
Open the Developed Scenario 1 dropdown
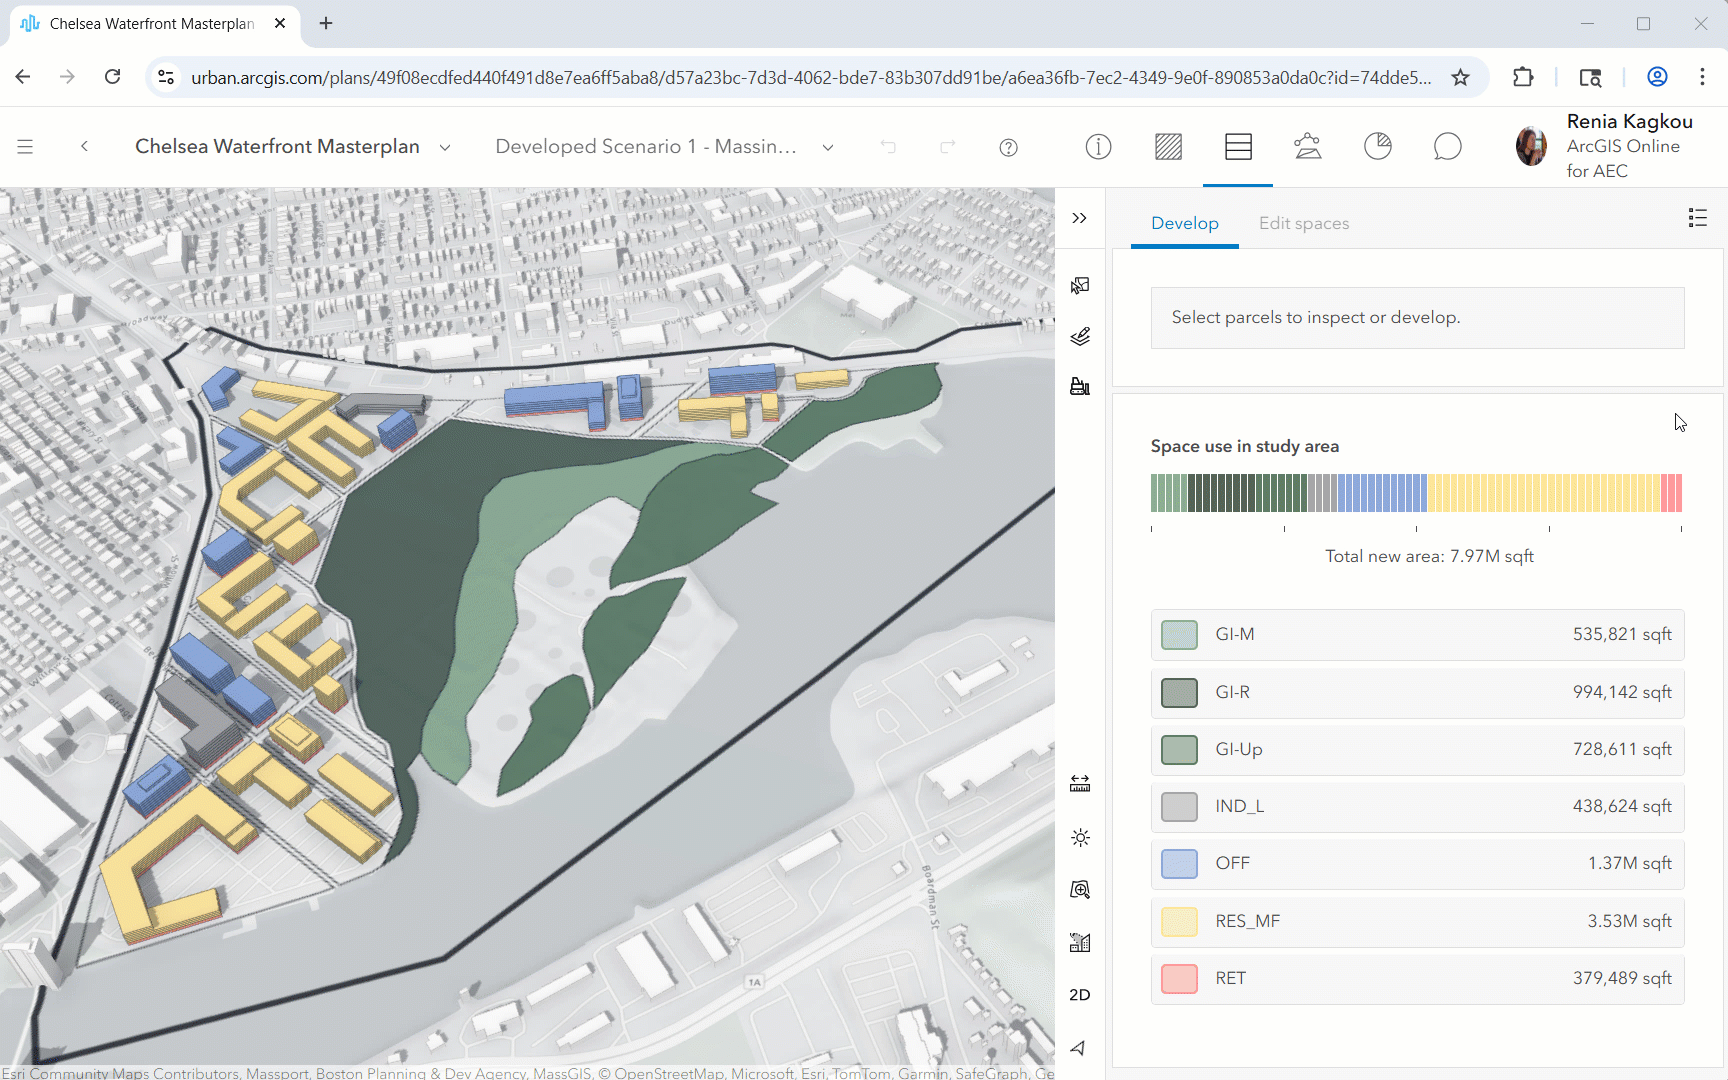[x=828, y=148]
